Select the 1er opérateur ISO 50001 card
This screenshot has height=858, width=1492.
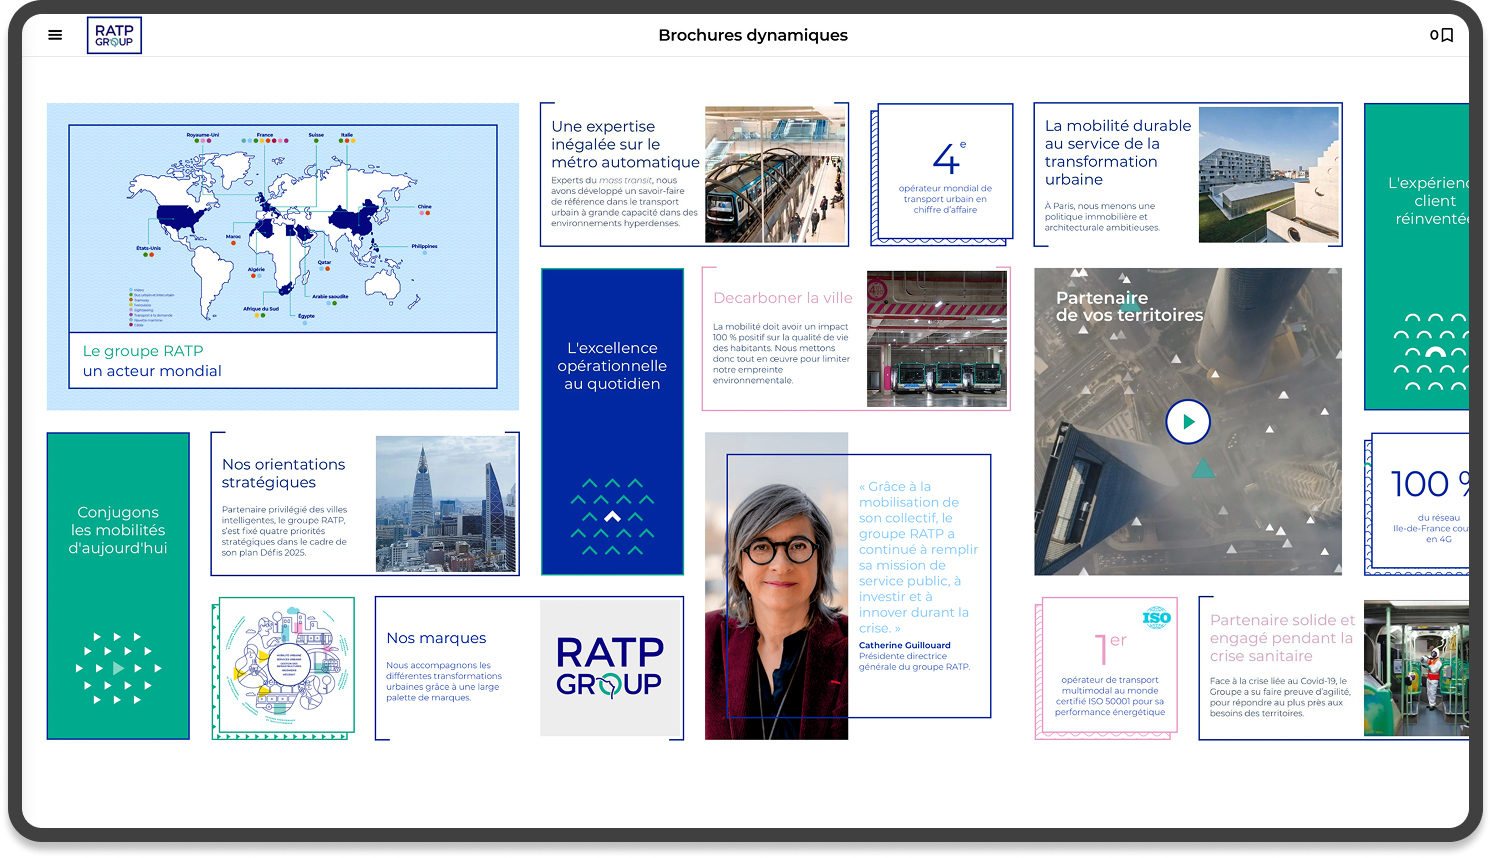pos(1108,667)
